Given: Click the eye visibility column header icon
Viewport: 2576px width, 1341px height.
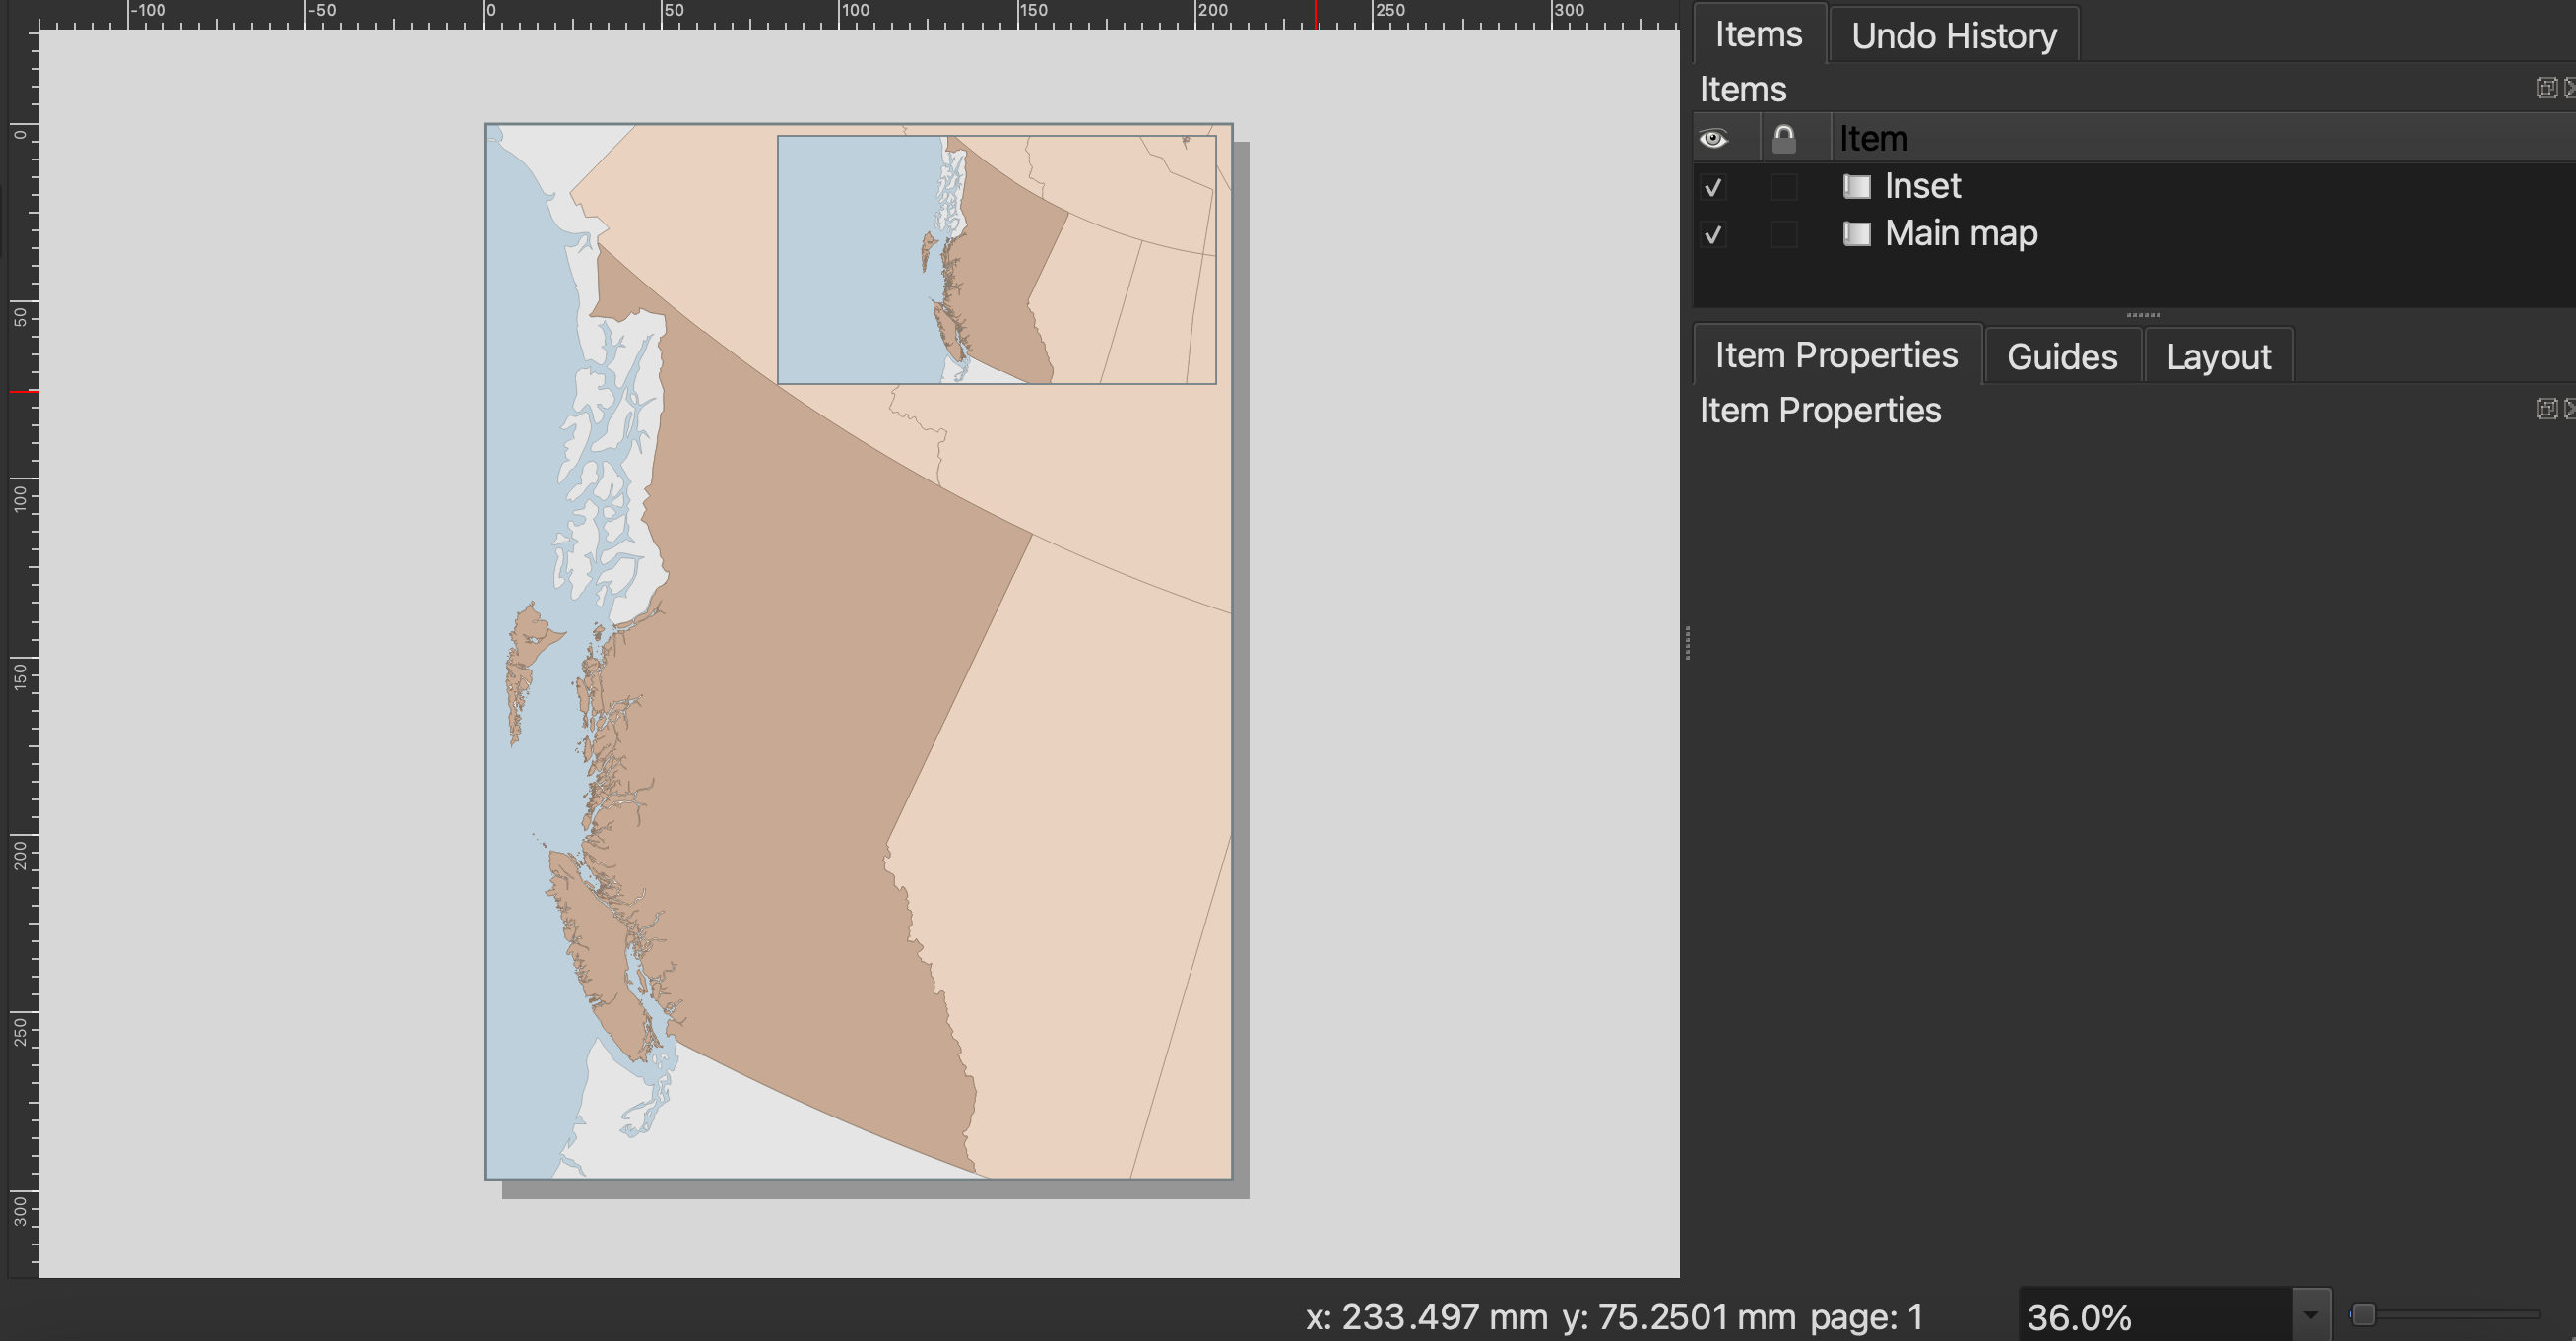Looking at the screenshot, I should pos(1713,138).
